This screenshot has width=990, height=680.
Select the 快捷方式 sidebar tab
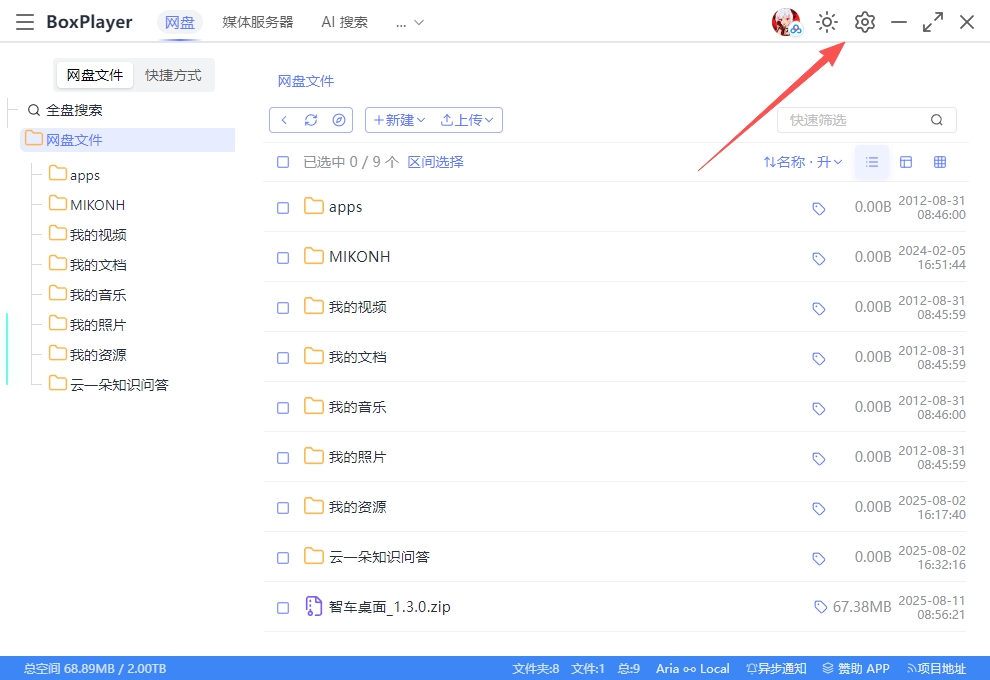tap(173, 75)
